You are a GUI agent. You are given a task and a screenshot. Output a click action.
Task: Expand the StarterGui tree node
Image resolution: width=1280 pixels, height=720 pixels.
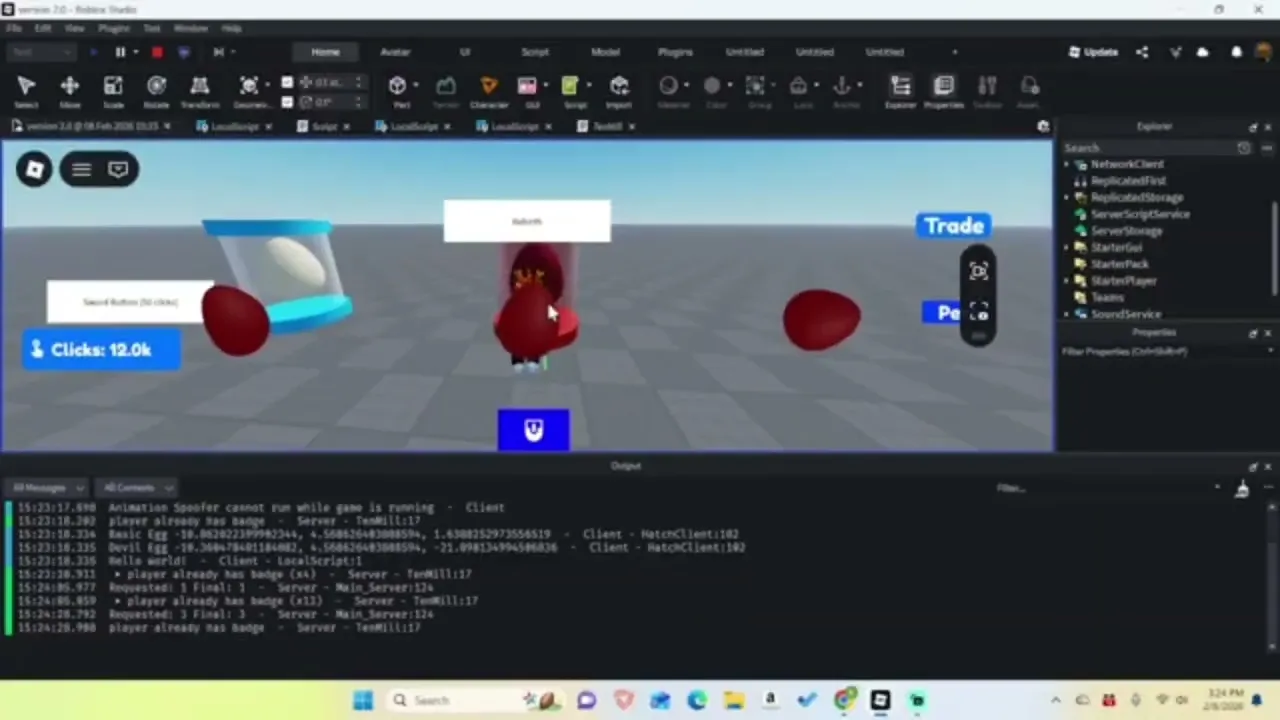tap(1066, 247)
